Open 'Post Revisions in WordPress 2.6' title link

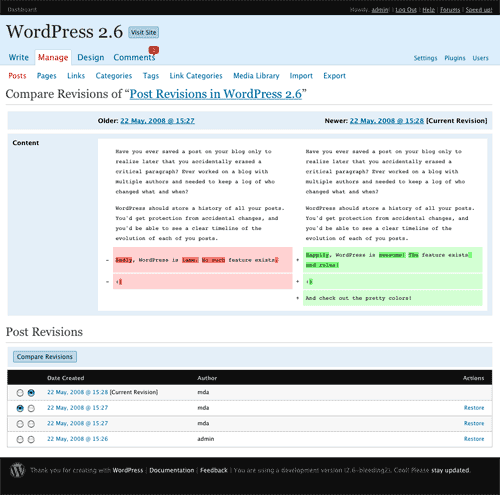click(x=216, y=94)
